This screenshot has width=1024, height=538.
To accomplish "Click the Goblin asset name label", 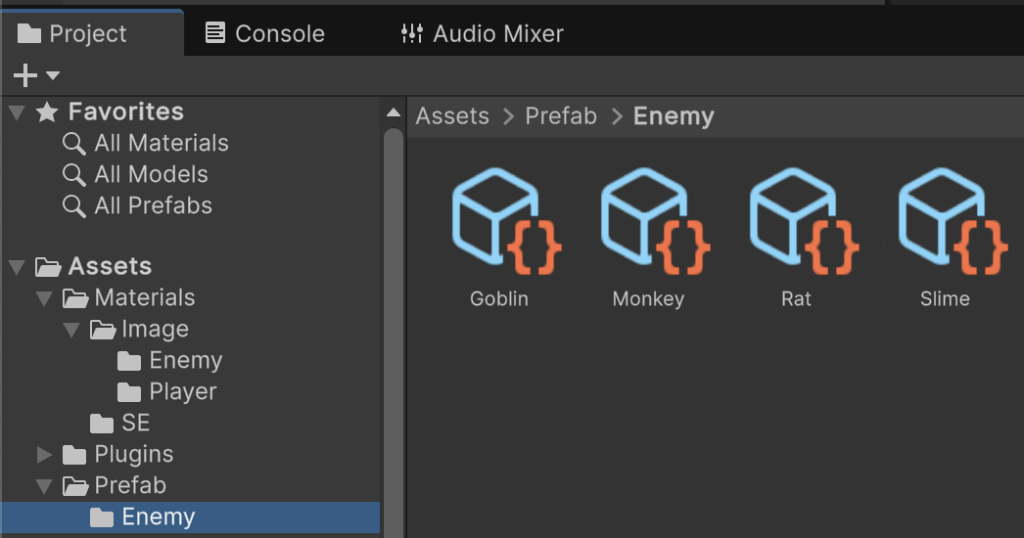I will pos(499,299).
